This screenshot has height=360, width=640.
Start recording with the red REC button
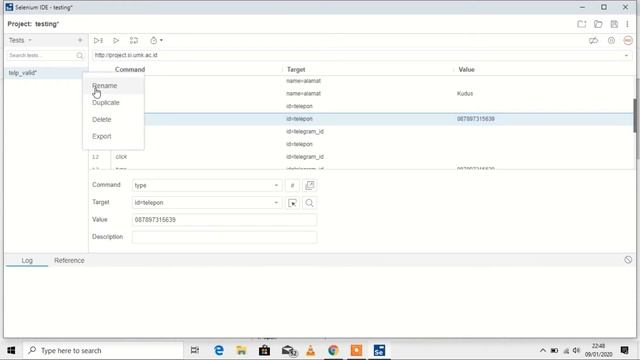tap(628, 40)
